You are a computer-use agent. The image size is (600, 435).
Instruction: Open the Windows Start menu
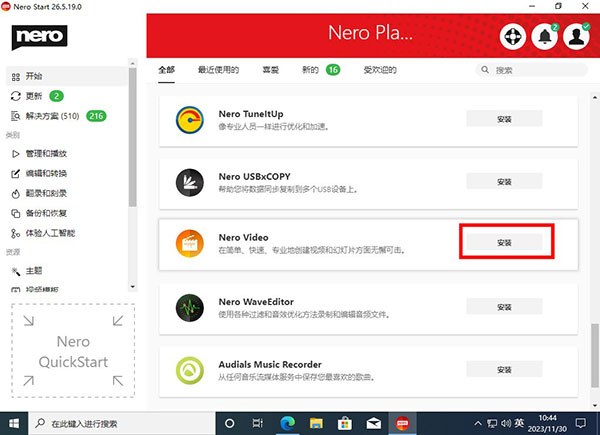14,424
